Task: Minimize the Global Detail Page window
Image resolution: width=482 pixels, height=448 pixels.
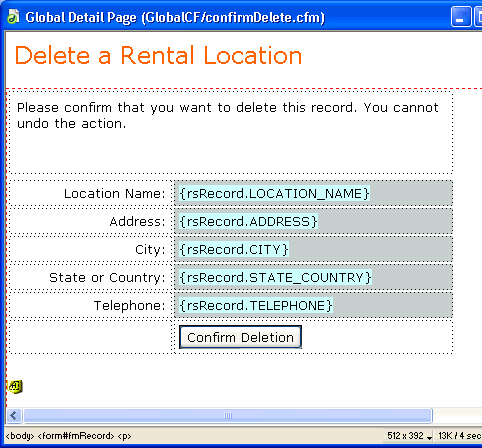Action: pyautogui.click(x=461, y=16)
